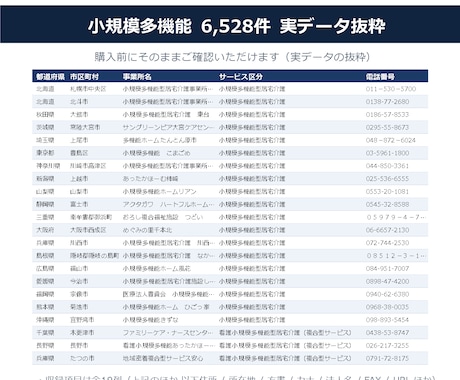Click the 神奈川県 prefecture cell

[x=48, y=166]
